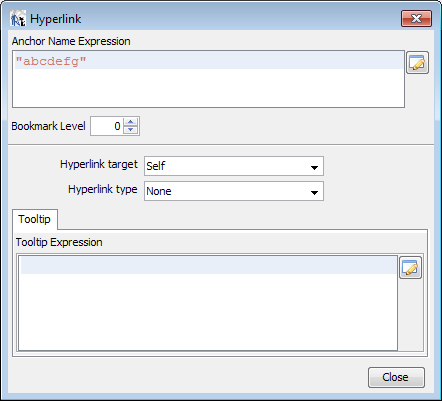Open the Hyperlink type dropdown
This screenshot has height=401, width=442.
[x=234, y=191]
